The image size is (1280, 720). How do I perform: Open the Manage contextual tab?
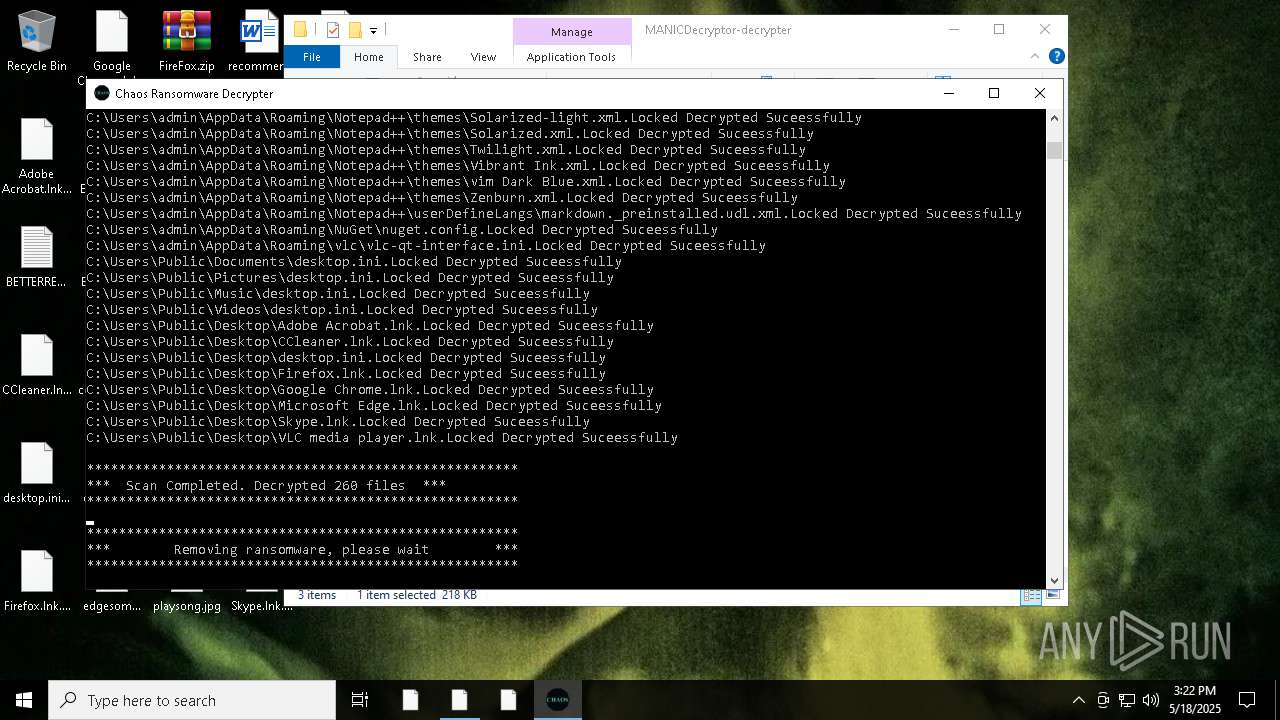click(572, 31)
